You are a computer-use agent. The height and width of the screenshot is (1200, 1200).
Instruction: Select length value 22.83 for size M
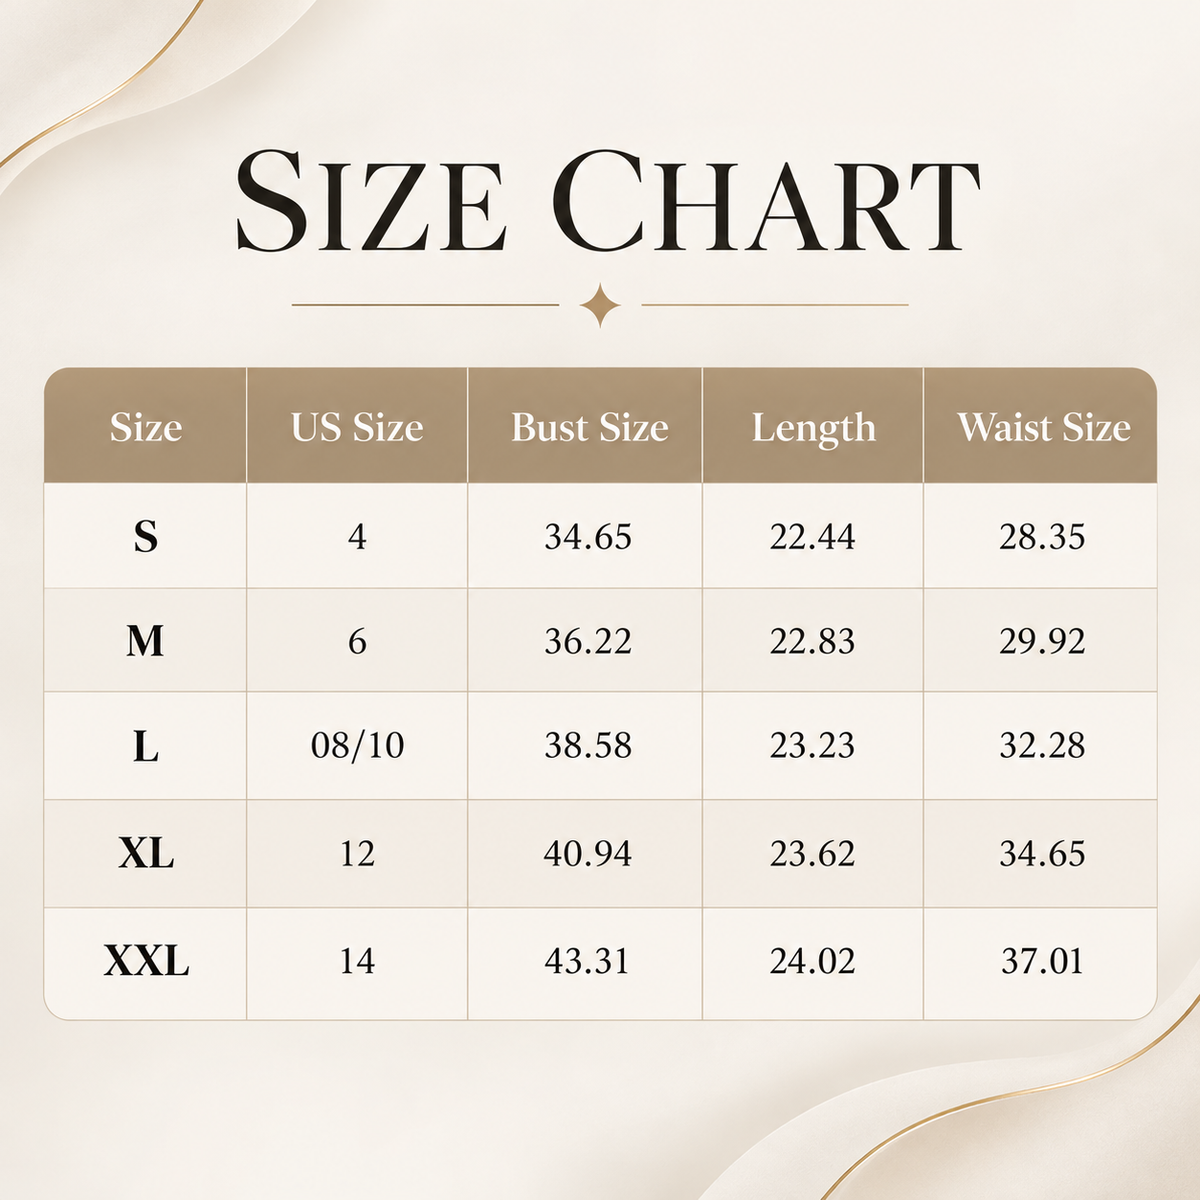point(812,641)
